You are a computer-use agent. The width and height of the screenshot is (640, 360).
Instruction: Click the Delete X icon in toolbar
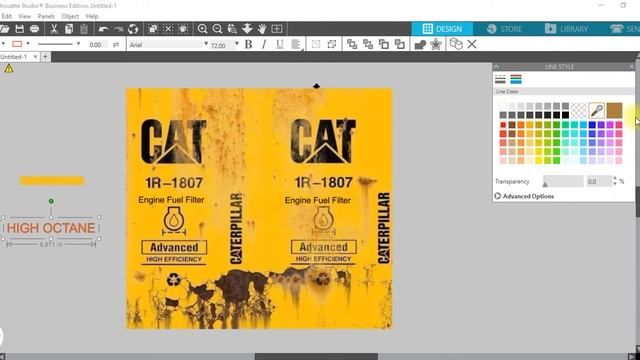click(472, 44)
